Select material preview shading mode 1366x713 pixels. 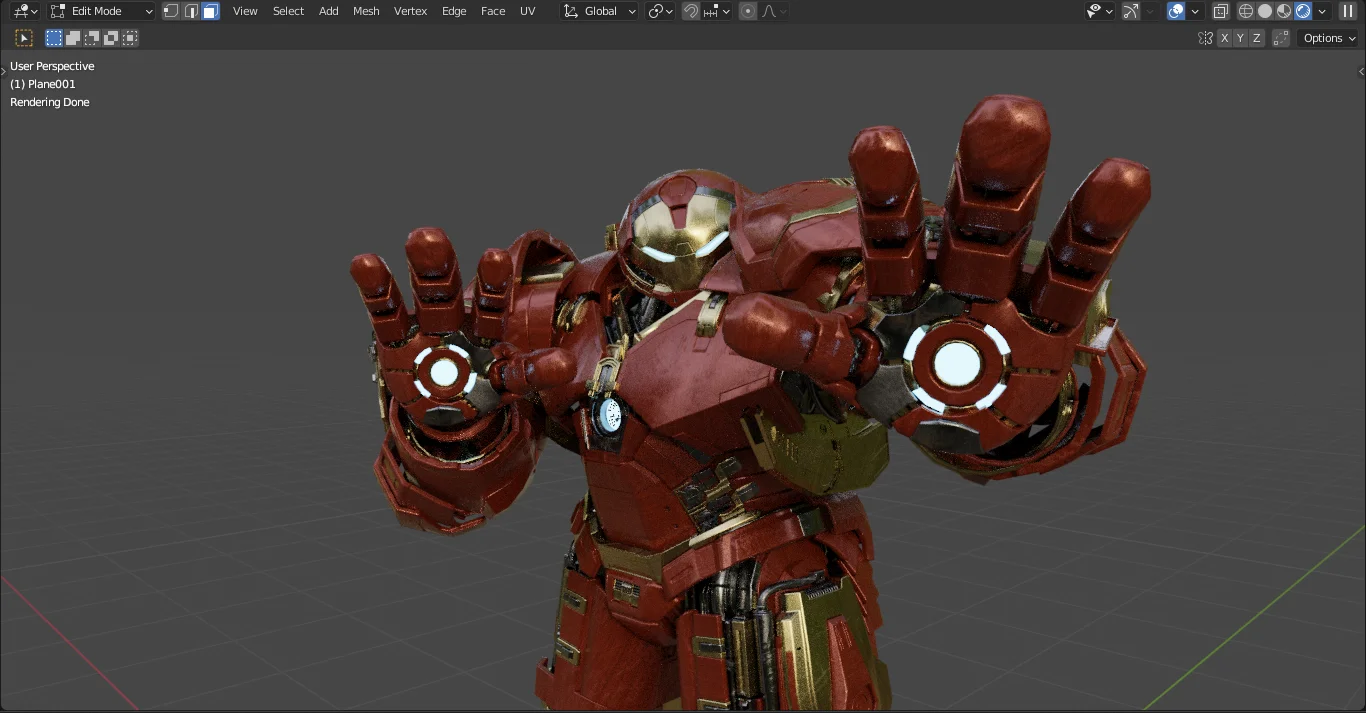pos(1283,11)
